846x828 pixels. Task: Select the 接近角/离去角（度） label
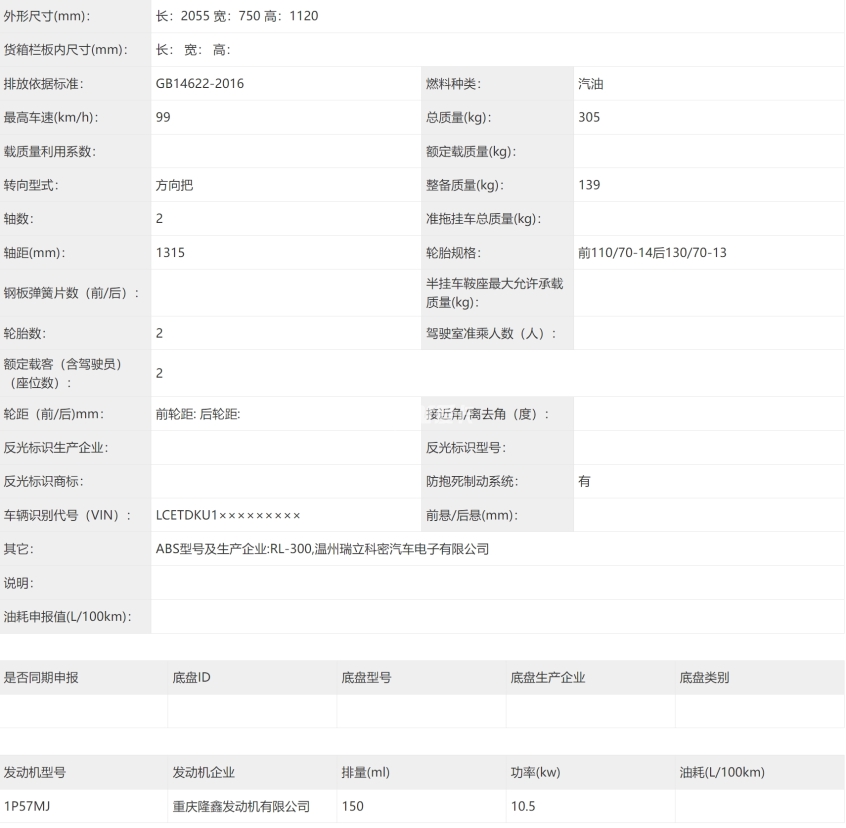coord(488,414)
